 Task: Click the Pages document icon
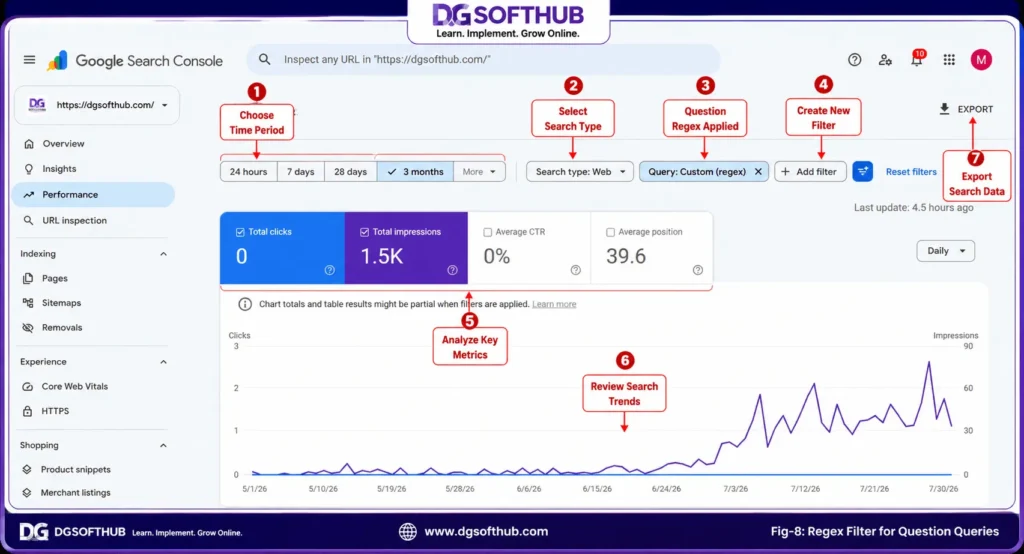tap(28, 278)
